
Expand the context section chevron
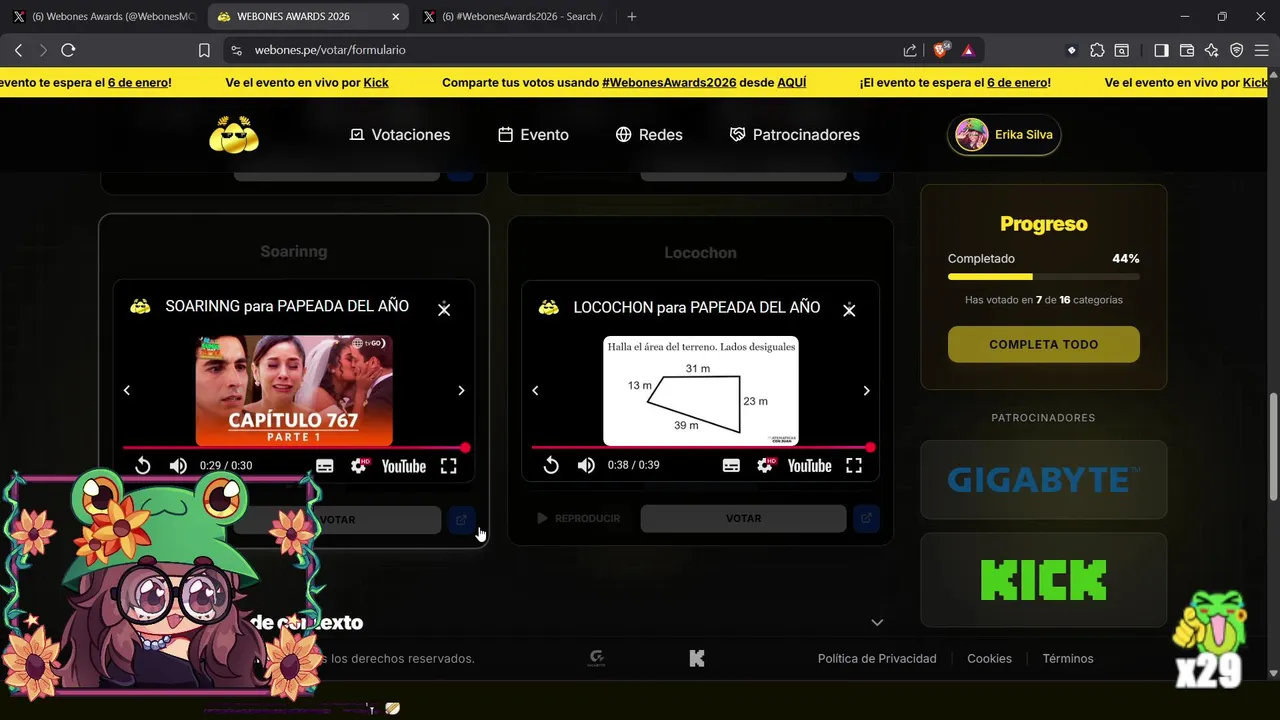[877, 622]
